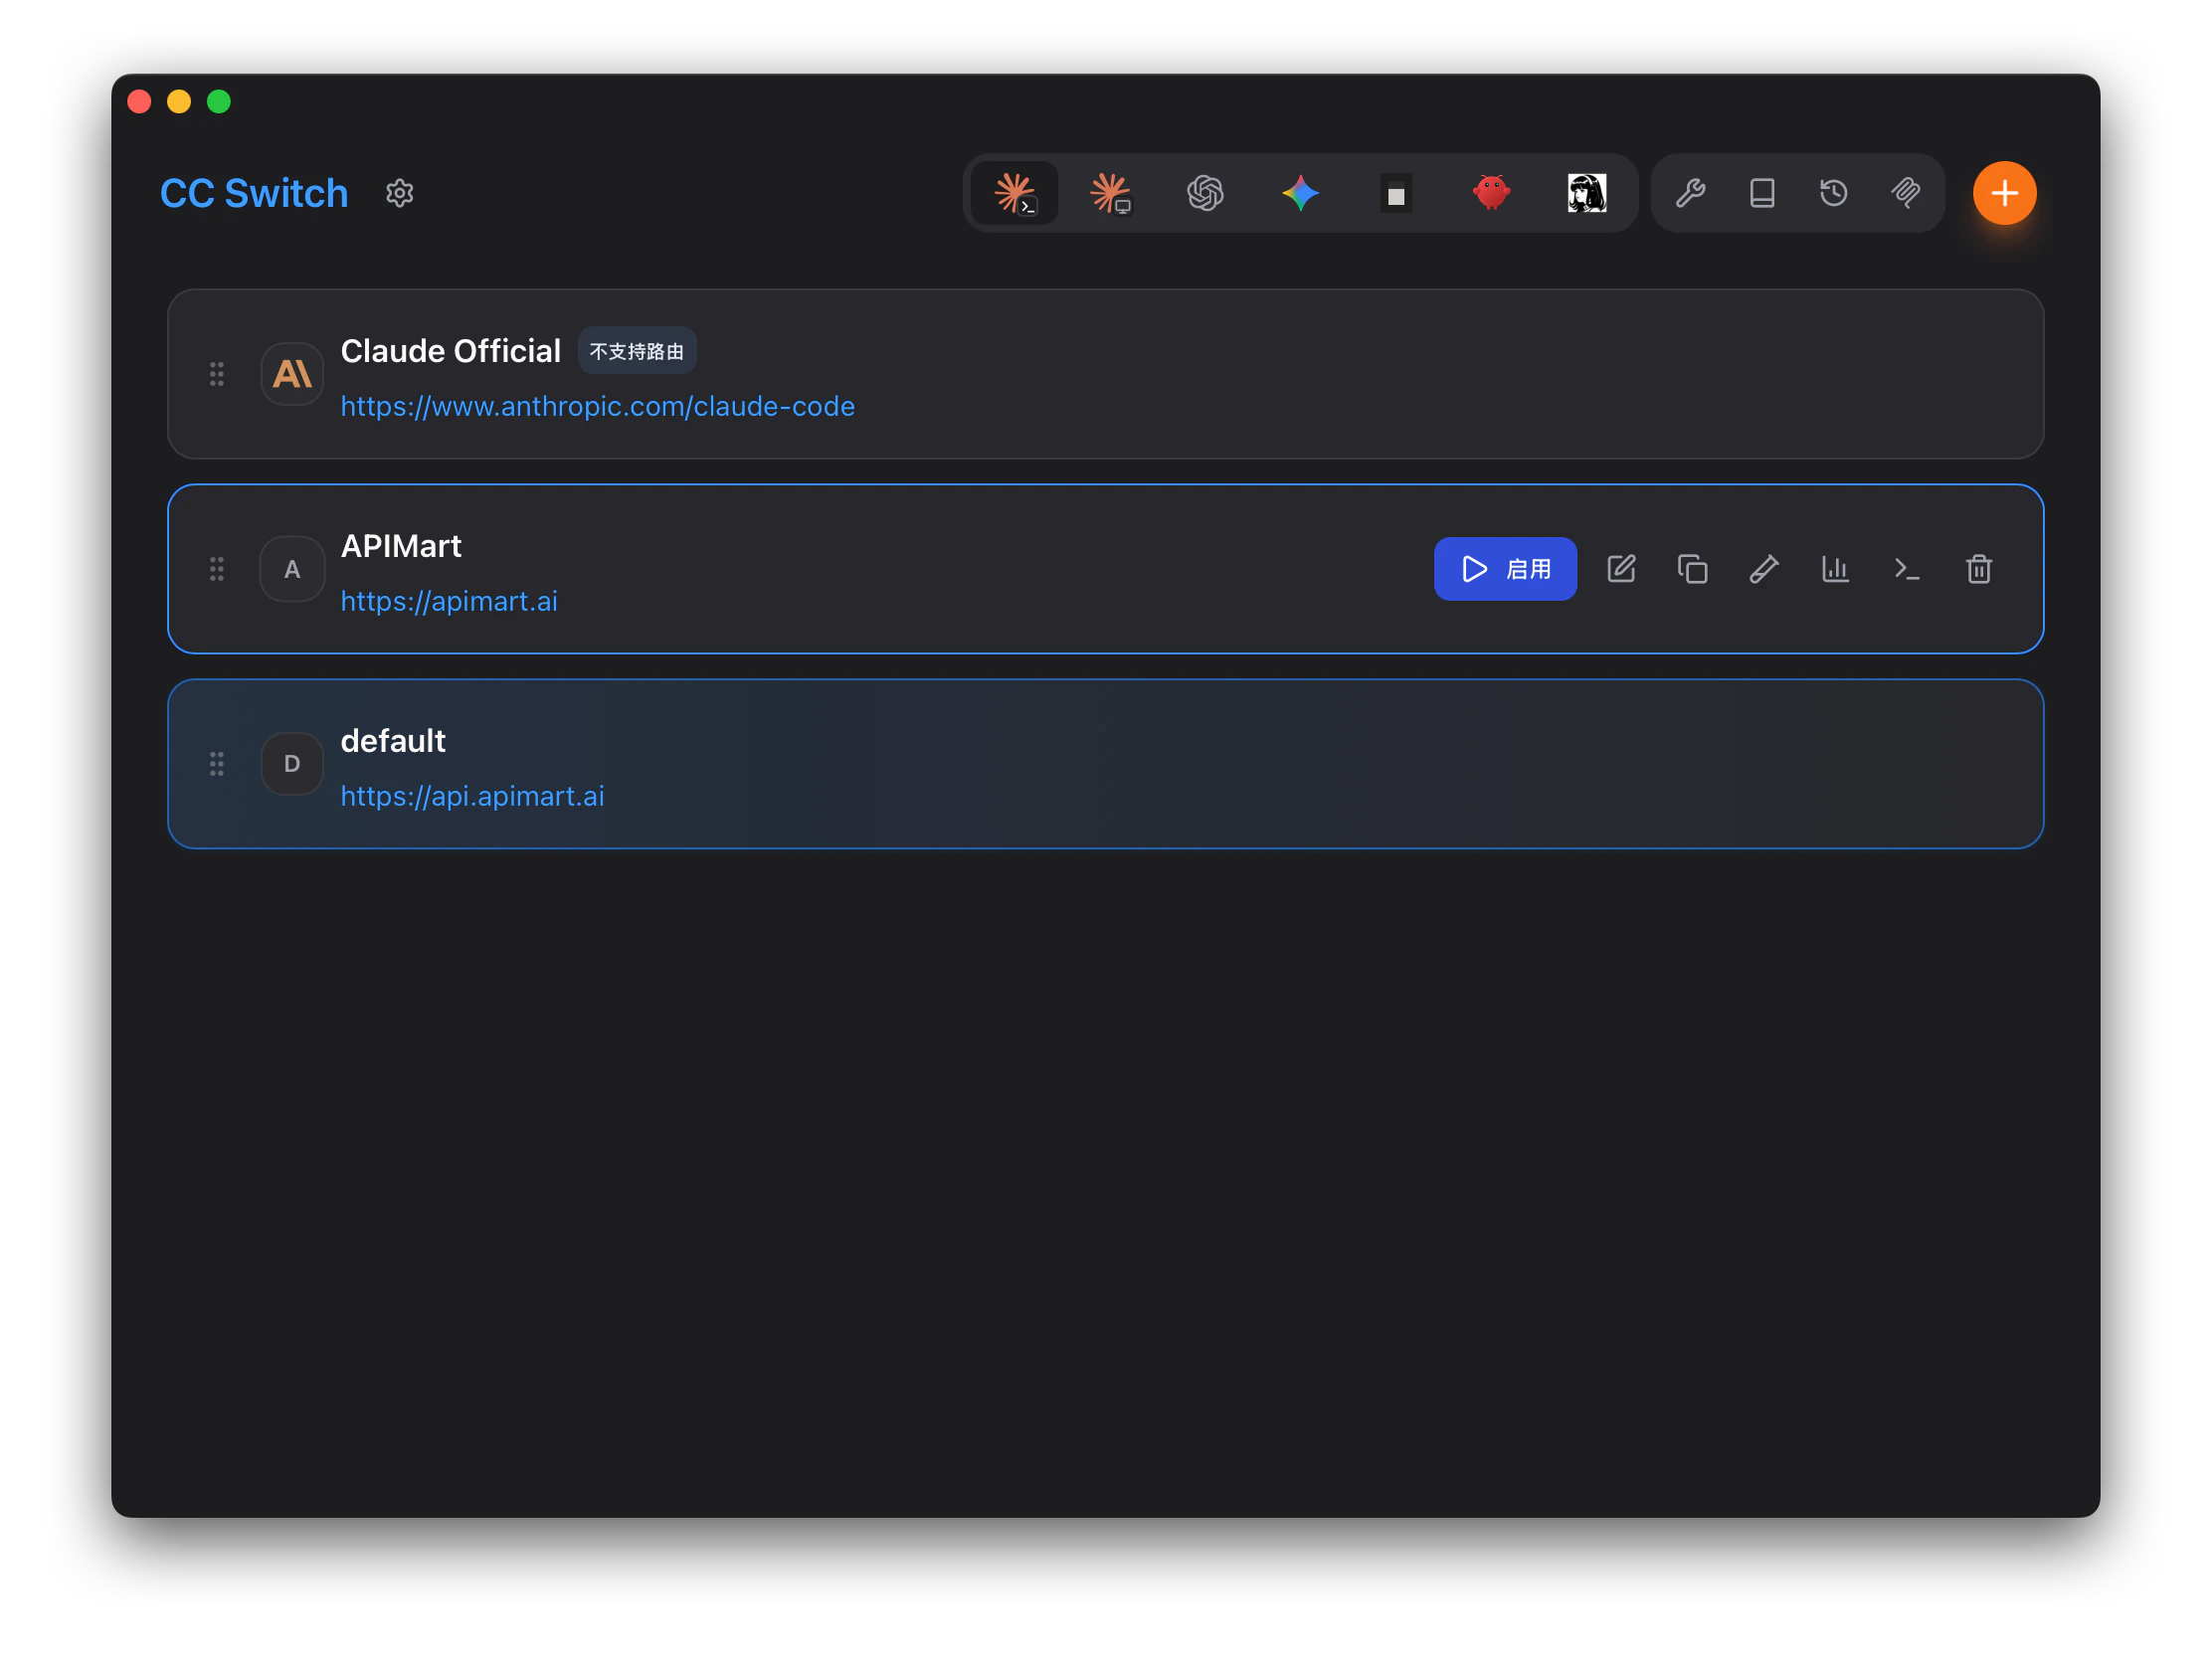Viewport: 2212px width, 1667px height.
Task: Click the paperclip icon in toolbar
Action: (x=1905, y=193)
